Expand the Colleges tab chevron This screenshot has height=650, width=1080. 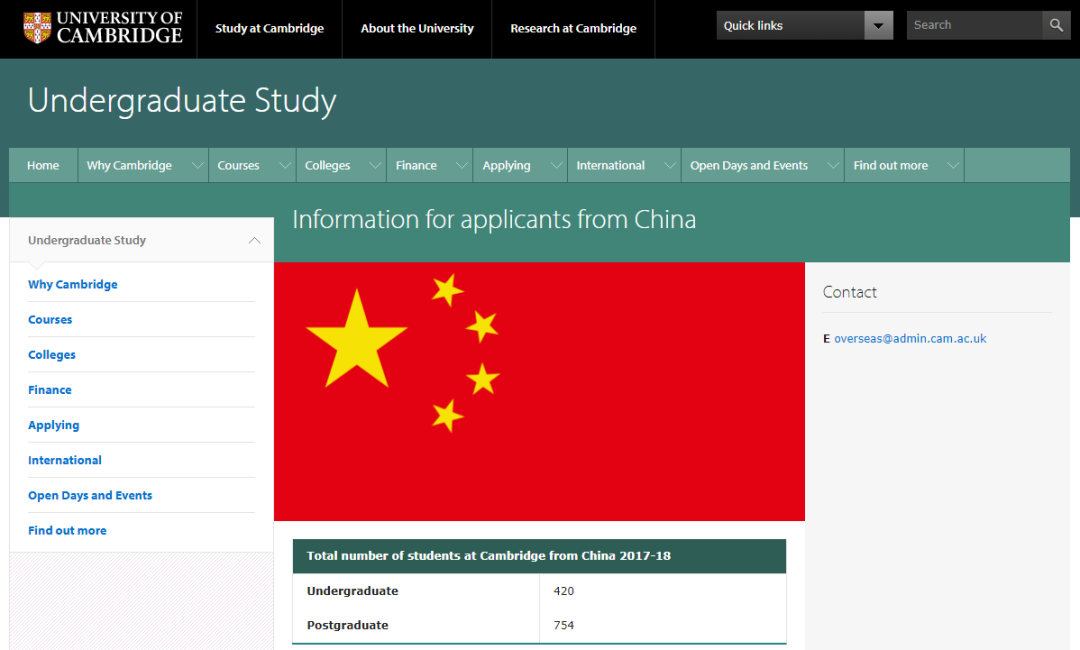tap(375, 165)
